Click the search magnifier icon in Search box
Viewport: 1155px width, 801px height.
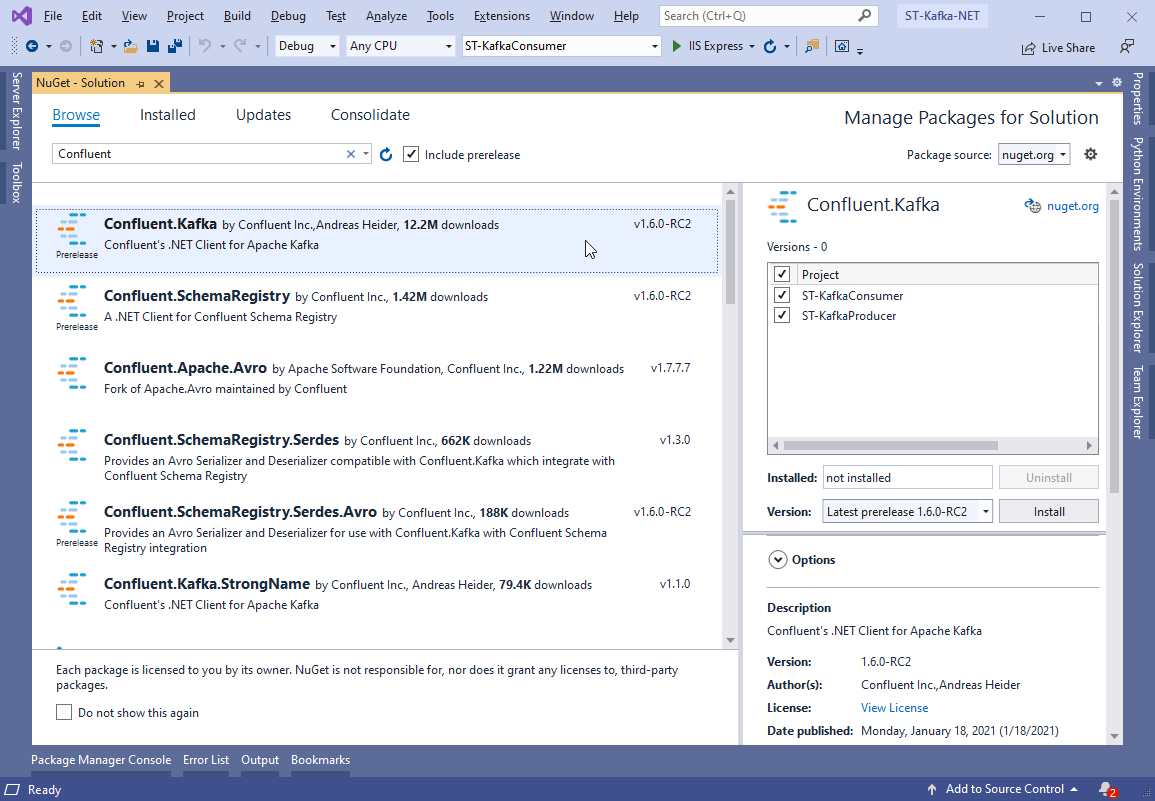(x=865, y=15)
